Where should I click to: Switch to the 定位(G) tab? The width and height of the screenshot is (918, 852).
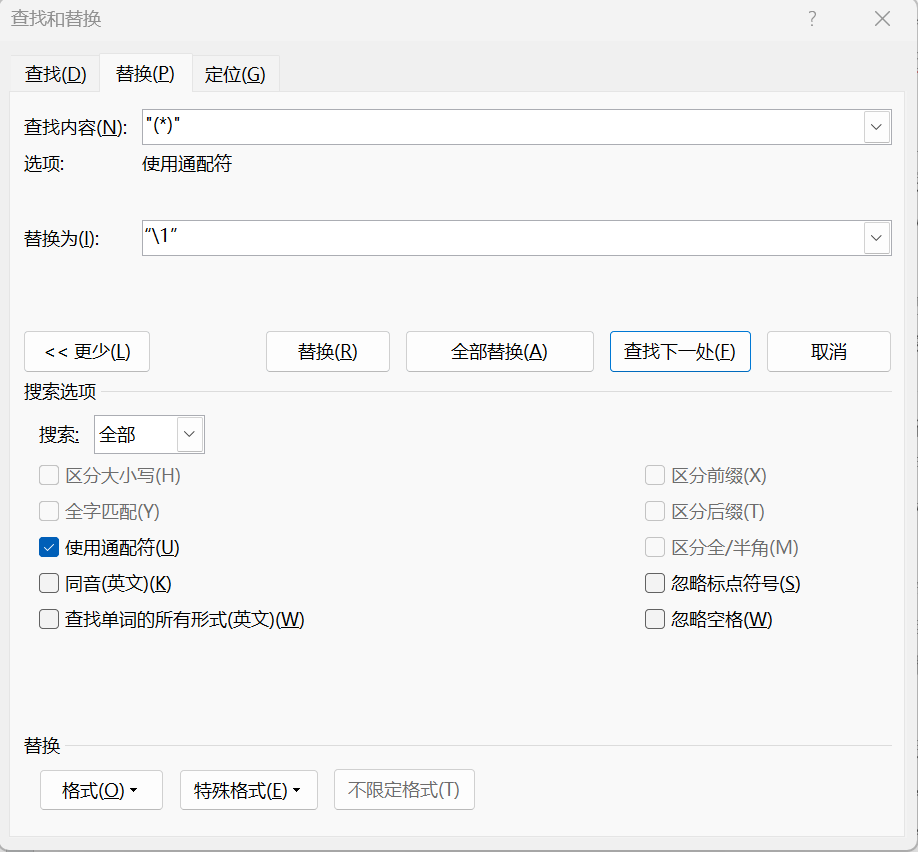point(235,74)
